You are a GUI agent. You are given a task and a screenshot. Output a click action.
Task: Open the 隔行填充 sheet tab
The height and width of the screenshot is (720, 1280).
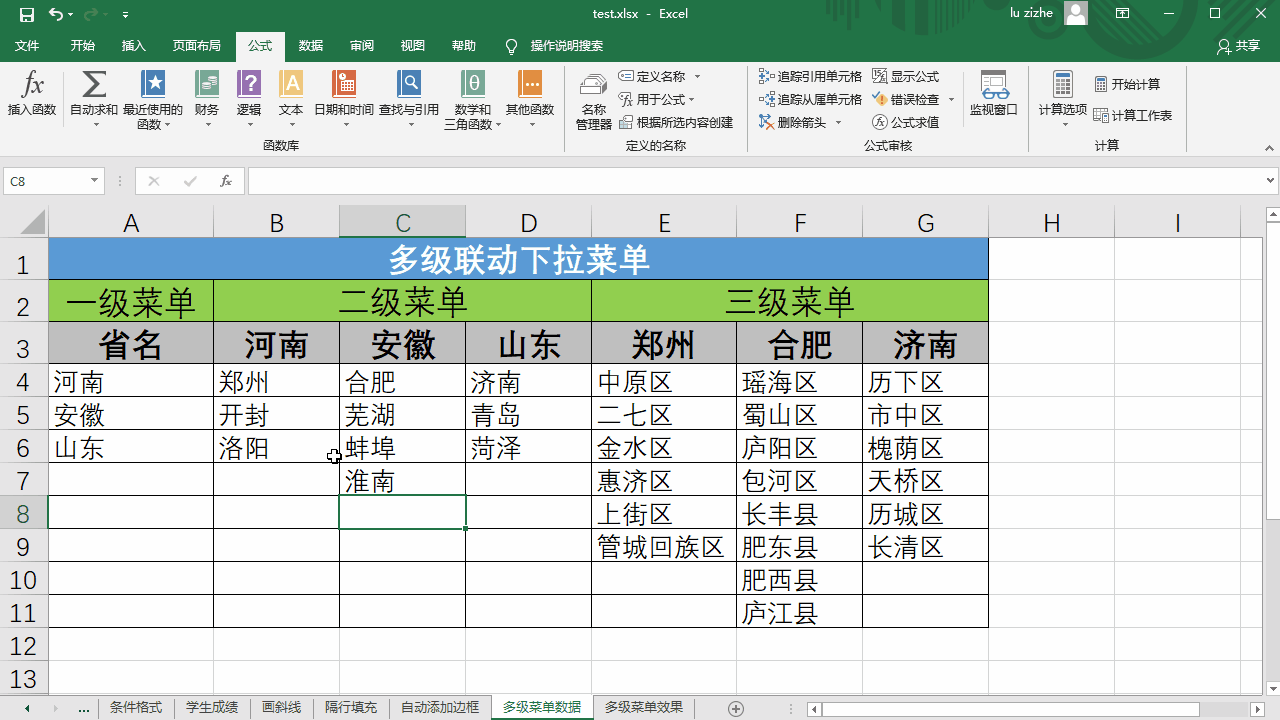pos(351,707)
